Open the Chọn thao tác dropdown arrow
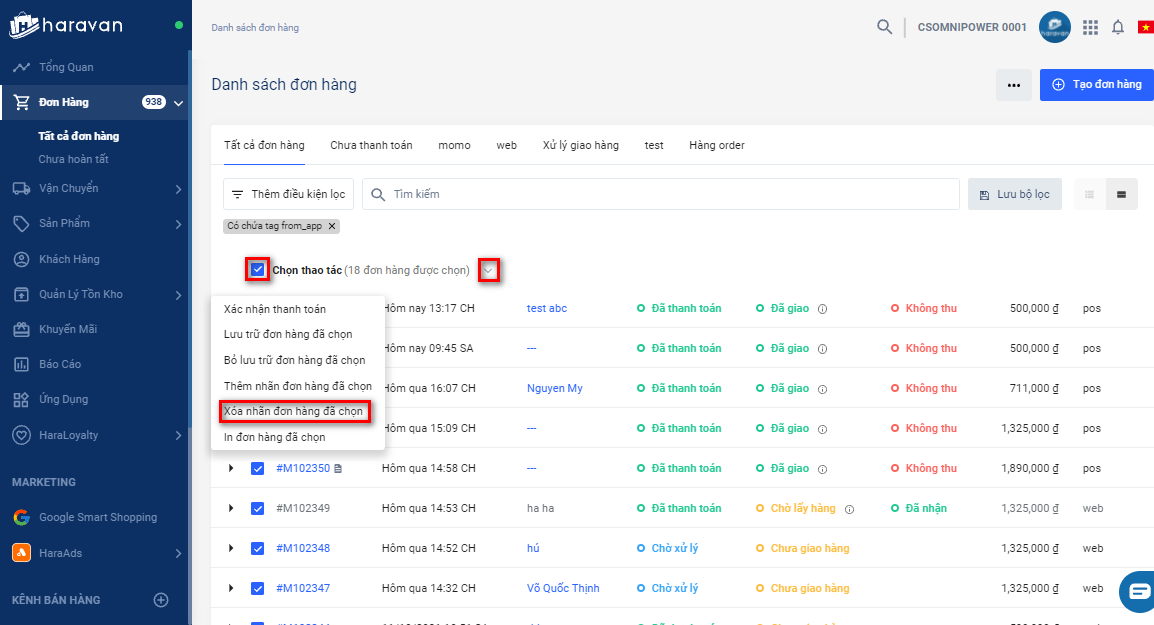The width and height of the screenshot is (1154, 625). 488,270
